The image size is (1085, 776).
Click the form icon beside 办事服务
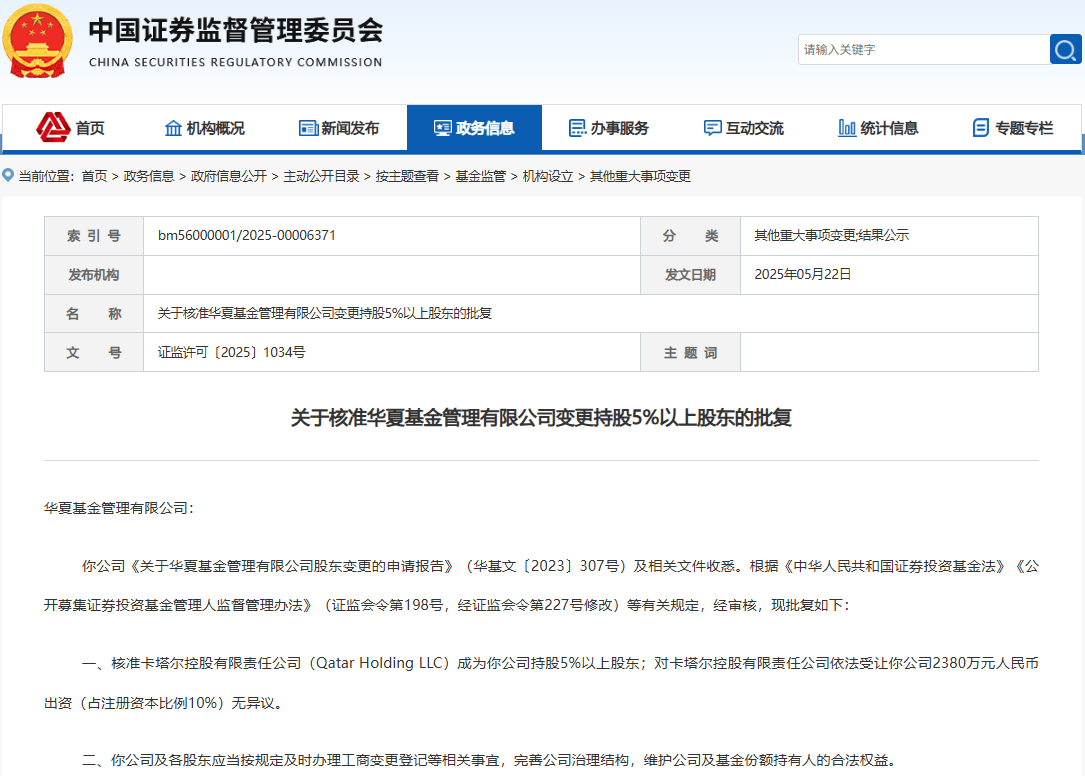point(577,128)
